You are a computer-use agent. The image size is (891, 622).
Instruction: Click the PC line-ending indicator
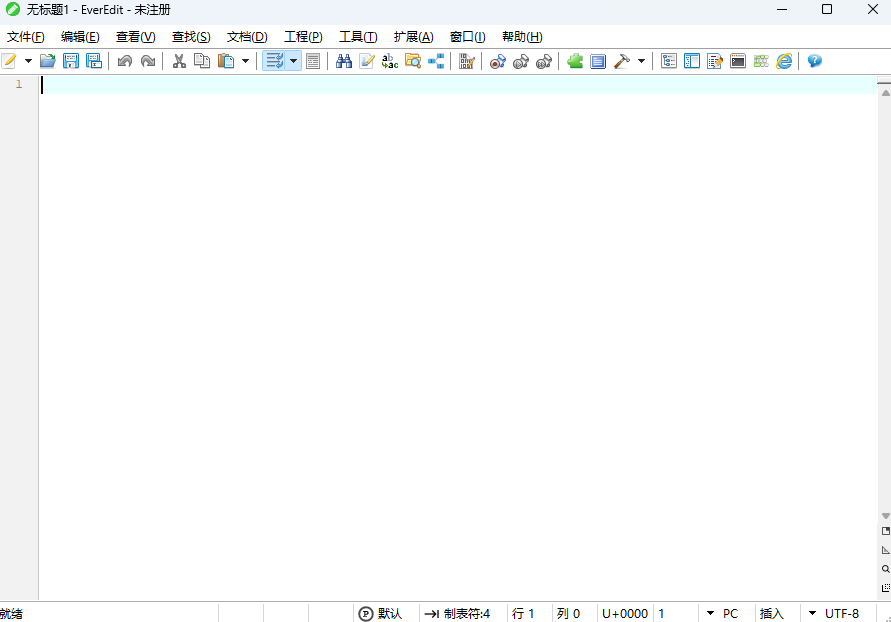(x=729, y=613)
